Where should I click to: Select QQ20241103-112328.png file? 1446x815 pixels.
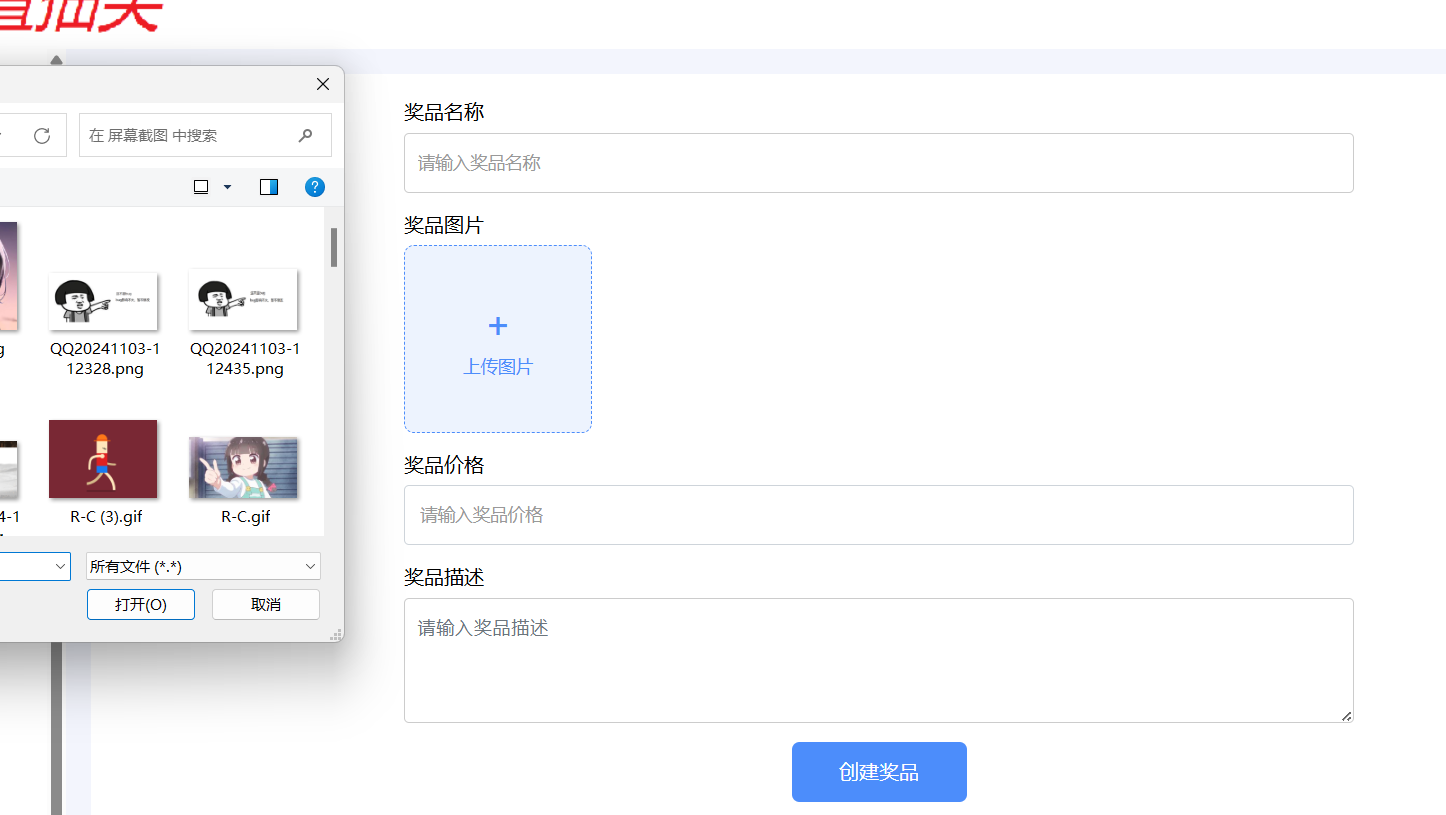(103, 300)
